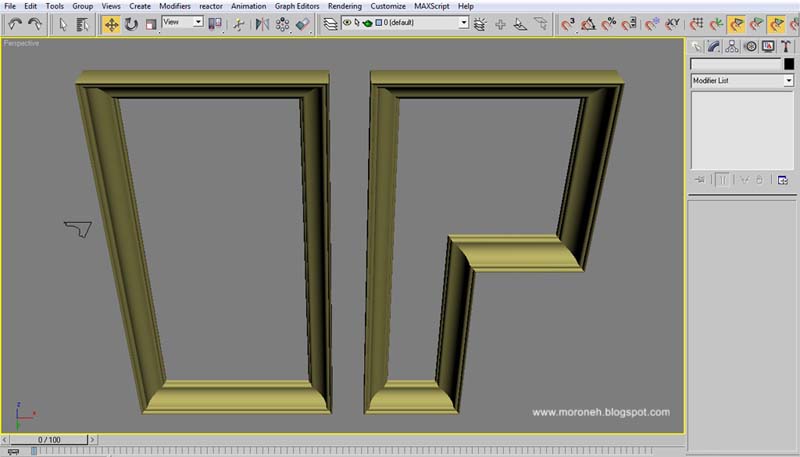Toggle the Percent Snap button

(608, 24)
